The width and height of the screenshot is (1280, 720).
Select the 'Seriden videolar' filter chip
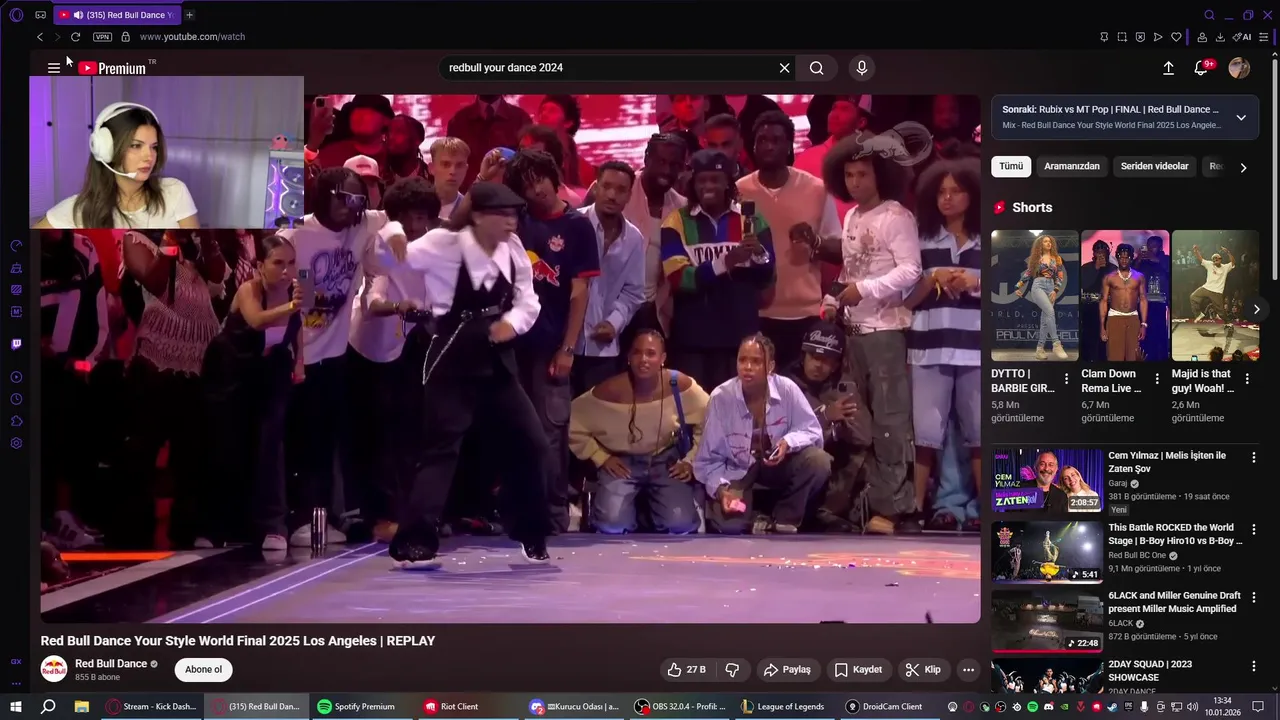[1155, 166]
